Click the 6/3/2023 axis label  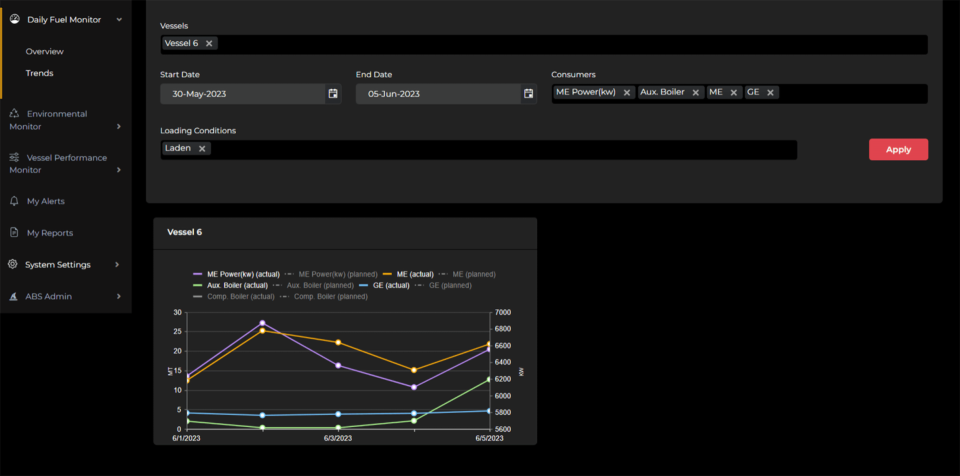338,438
